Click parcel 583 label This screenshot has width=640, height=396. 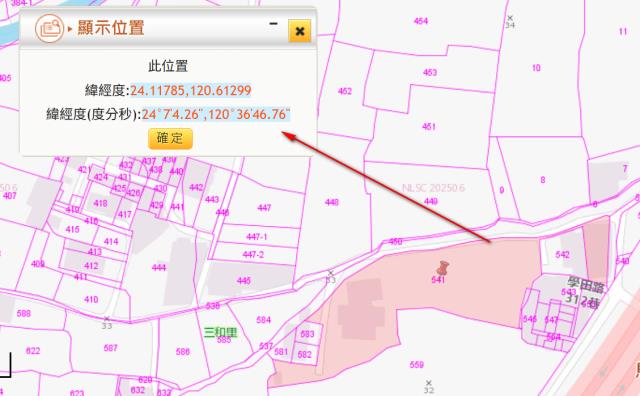point(307,334)
